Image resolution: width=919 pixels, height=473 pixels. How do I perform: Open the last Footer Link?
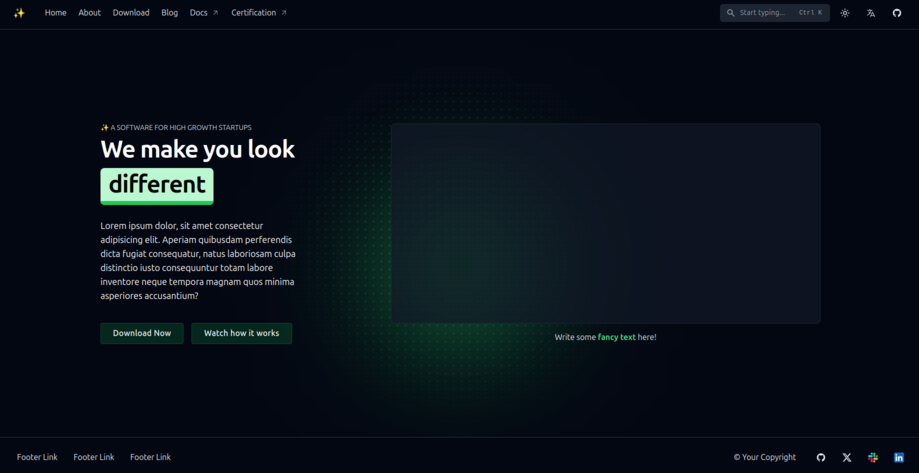151,457
